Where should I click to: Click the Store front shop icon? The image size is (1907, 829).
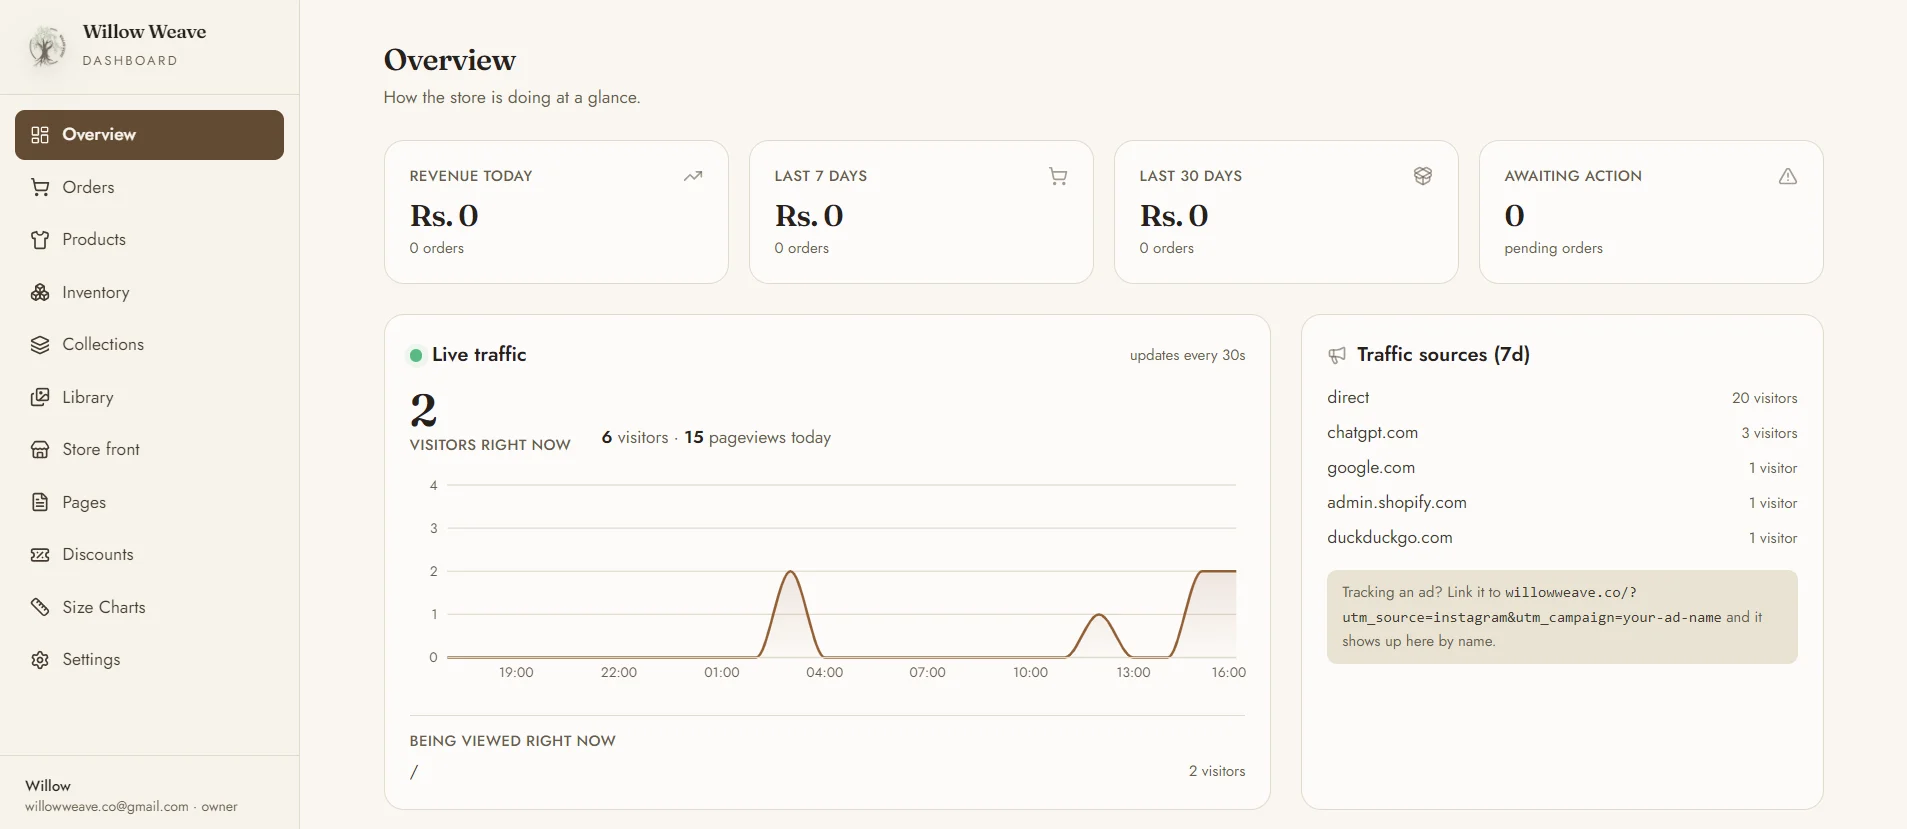point(40,450)
